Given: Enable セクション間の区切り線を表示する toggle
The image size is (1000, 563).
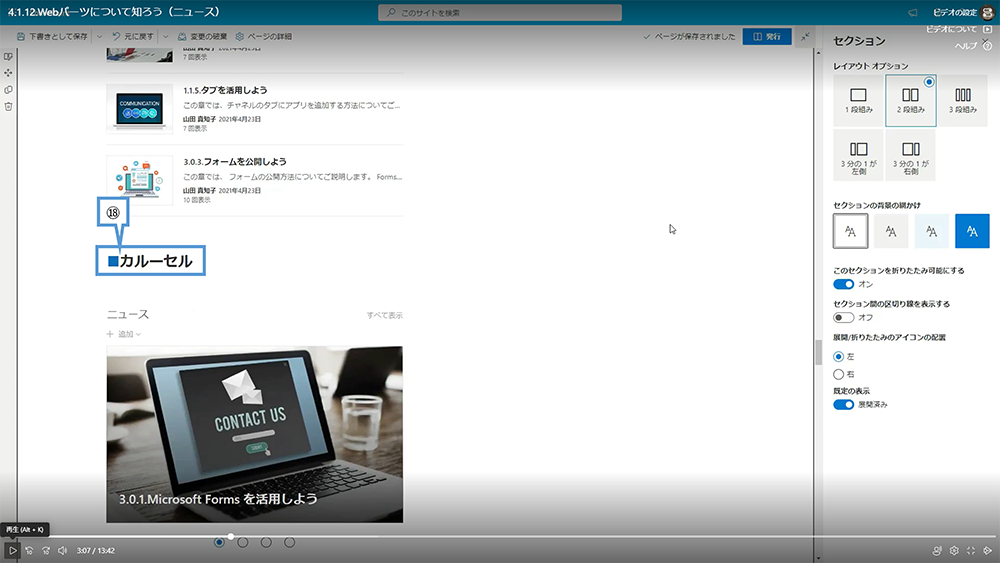Looking at the screenshot, I should 844,317.
